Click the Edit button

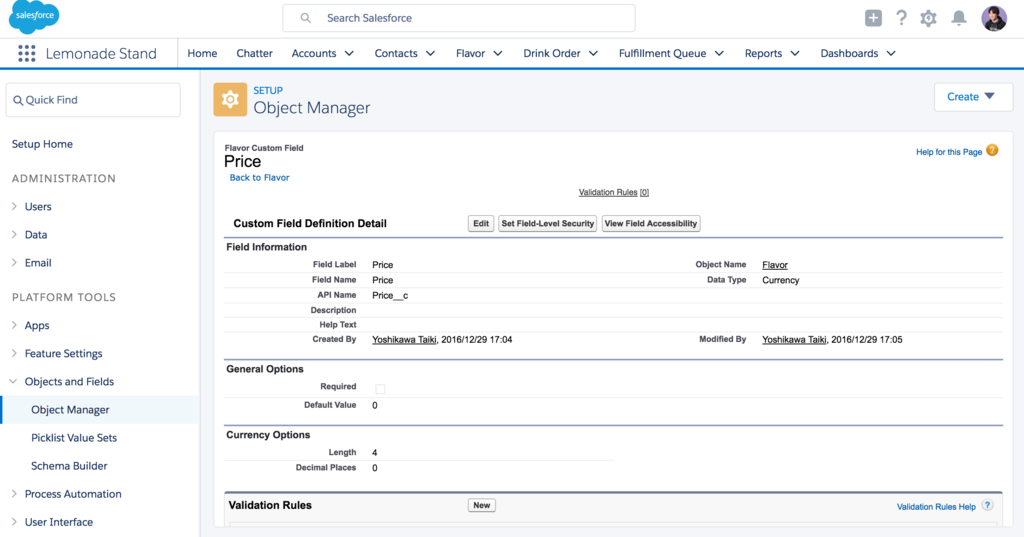(x=481, y=223)
